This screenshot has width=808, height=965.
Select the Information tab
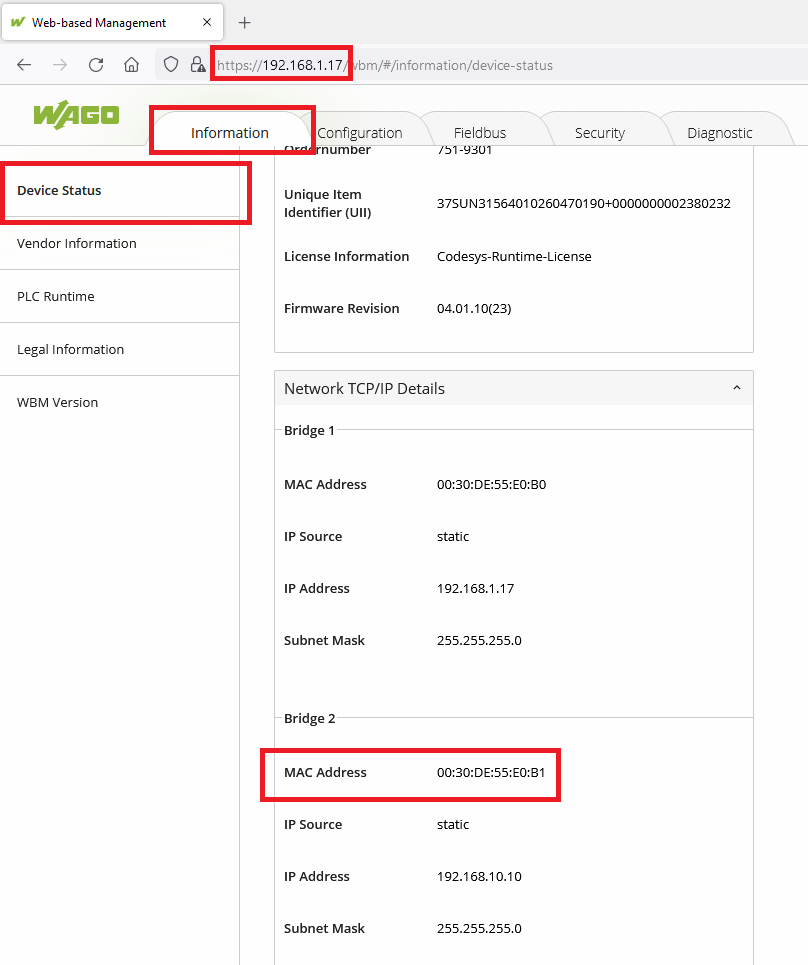(230, 133)
